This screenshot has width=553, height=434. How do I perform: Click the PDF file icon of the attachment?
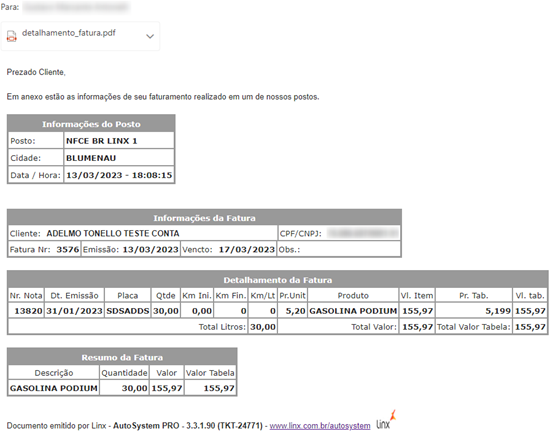coord(12,36)
